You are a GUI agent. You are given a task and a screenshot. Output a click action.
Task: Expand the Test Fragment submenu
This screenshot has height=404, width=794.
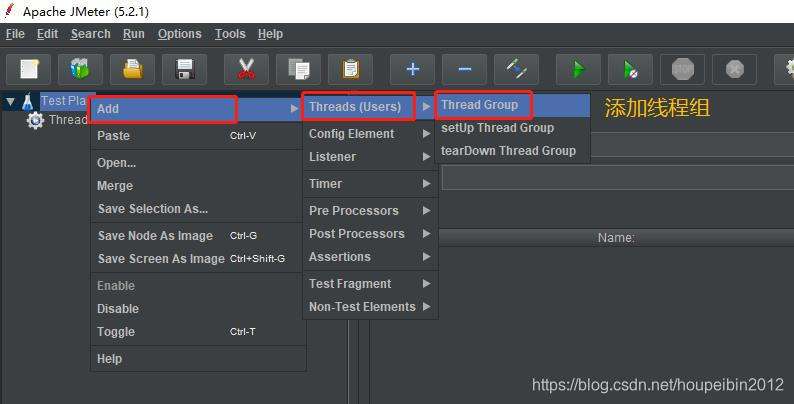click(x=370, y=284)
